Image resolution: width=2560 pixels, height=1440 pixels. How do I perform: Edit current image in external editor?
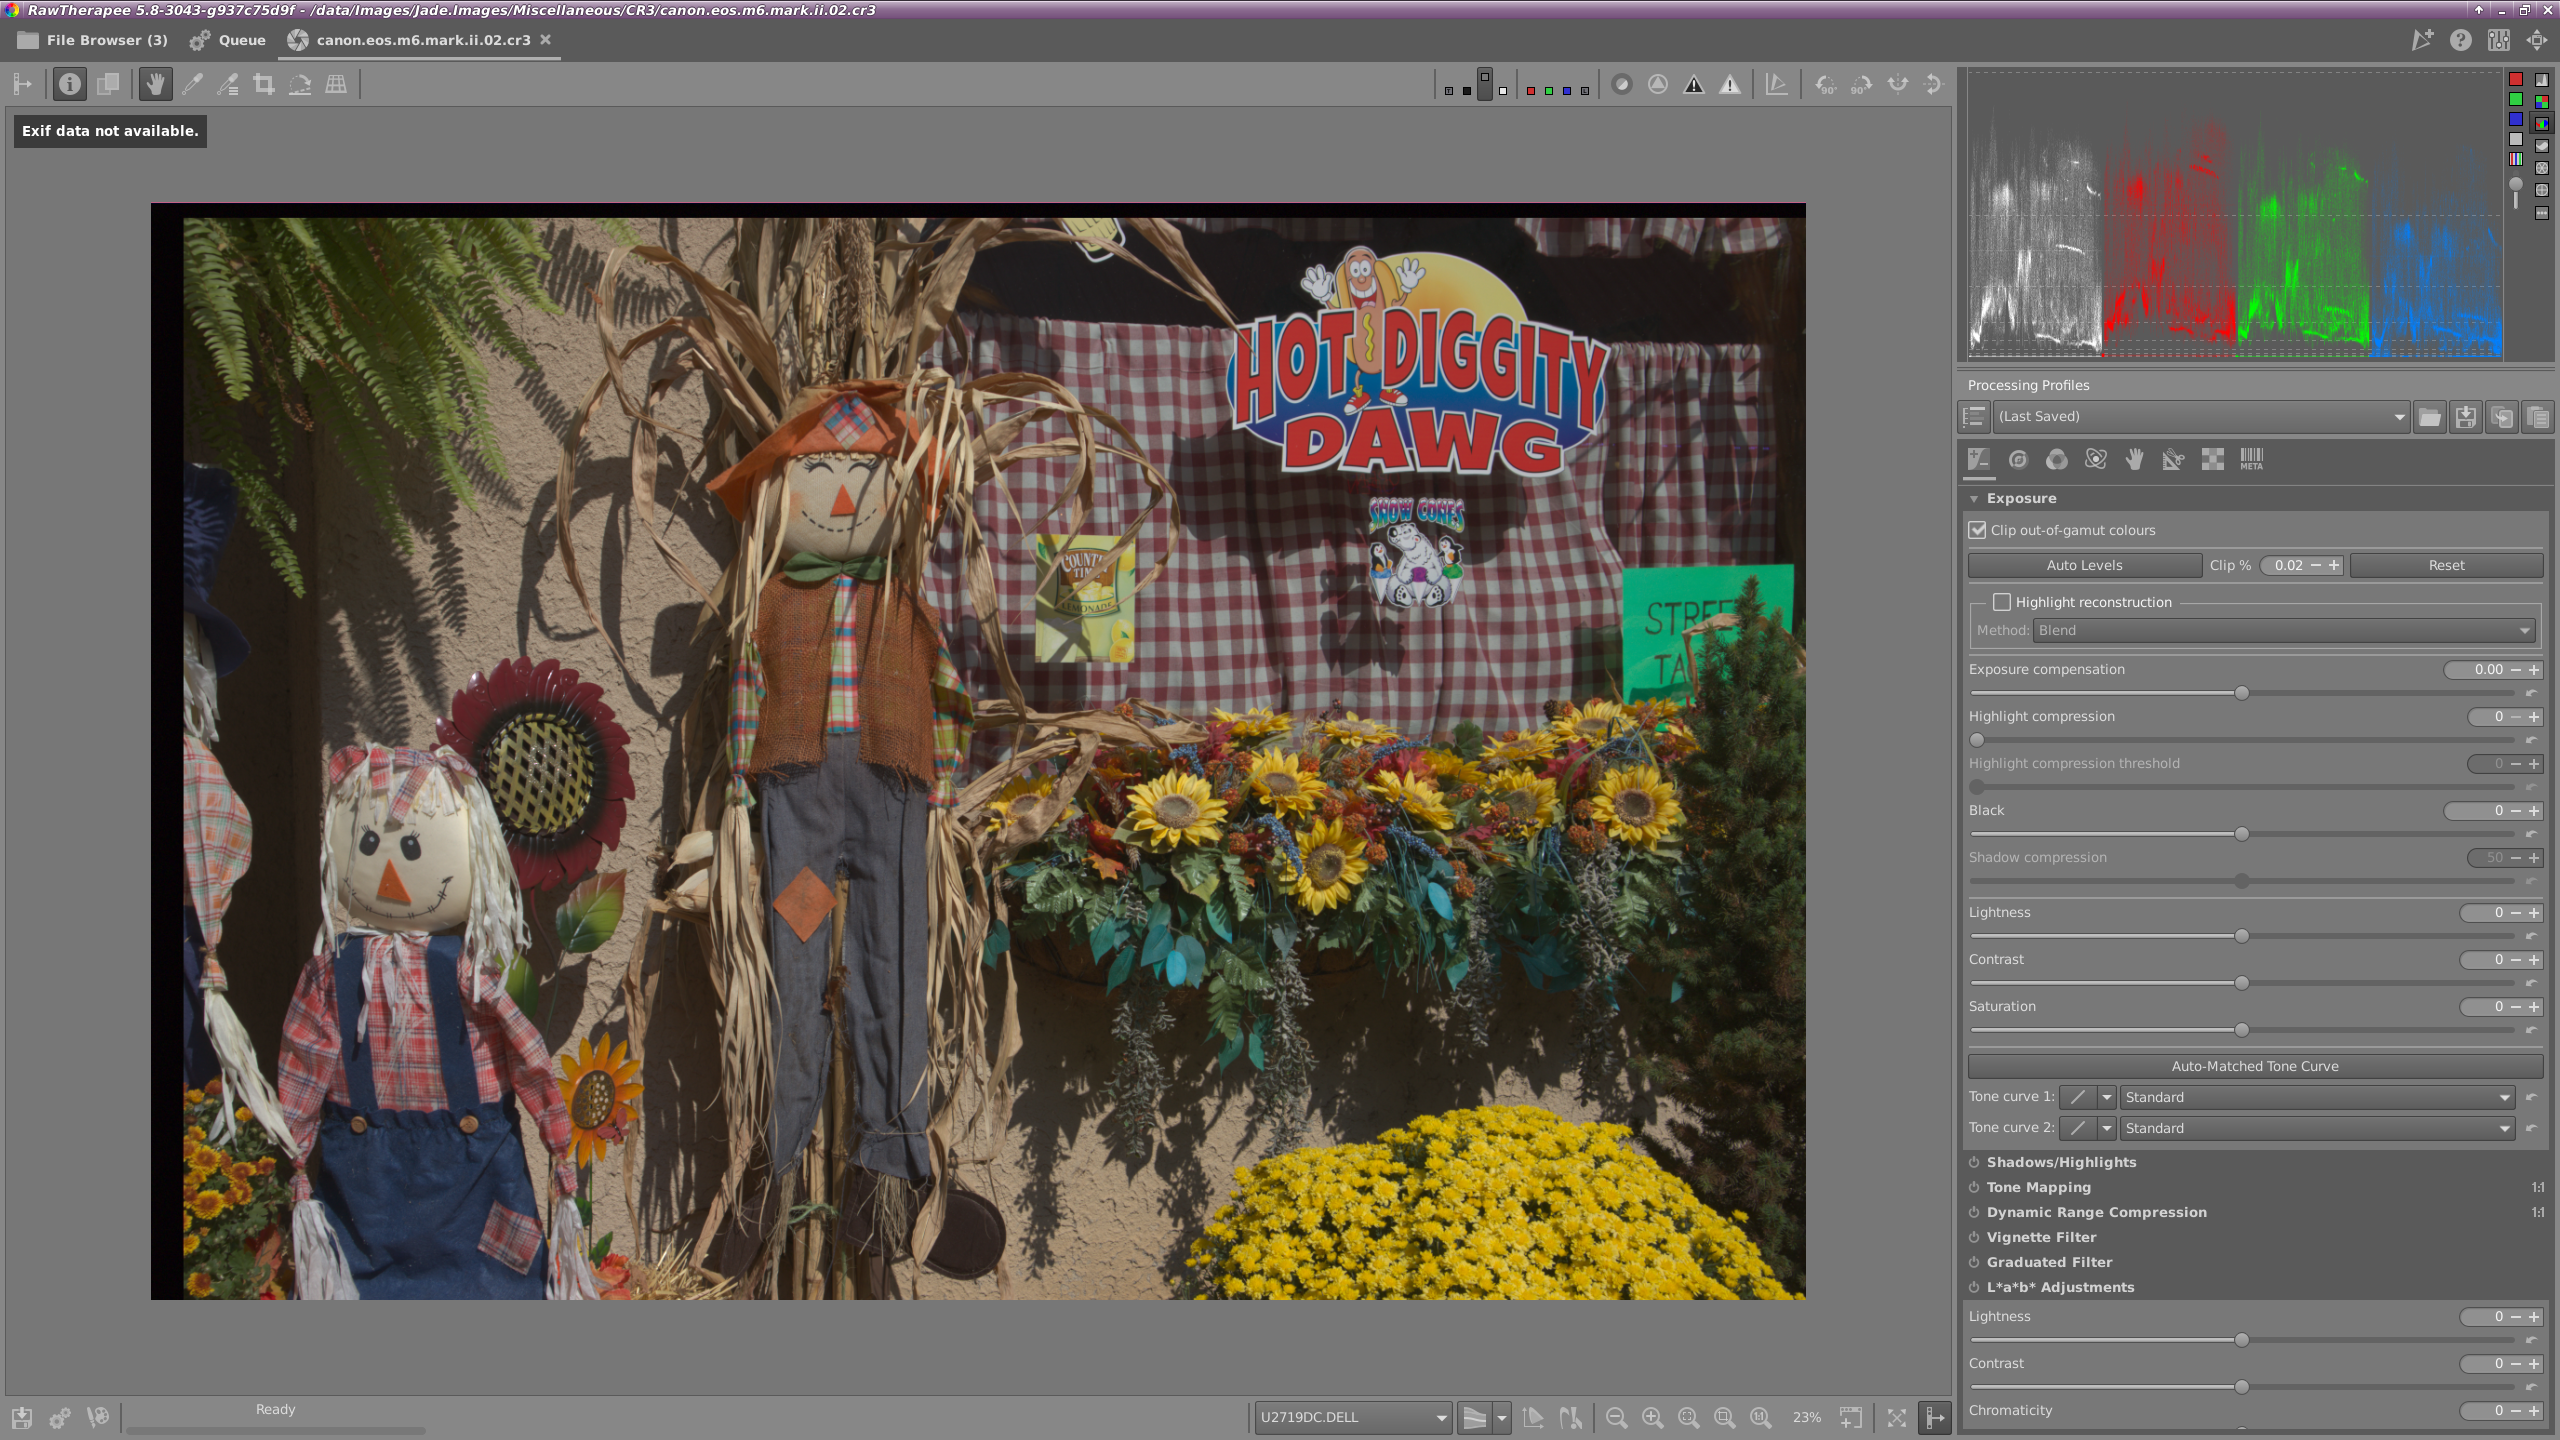pyautogui.click(x=98, y=1418)
